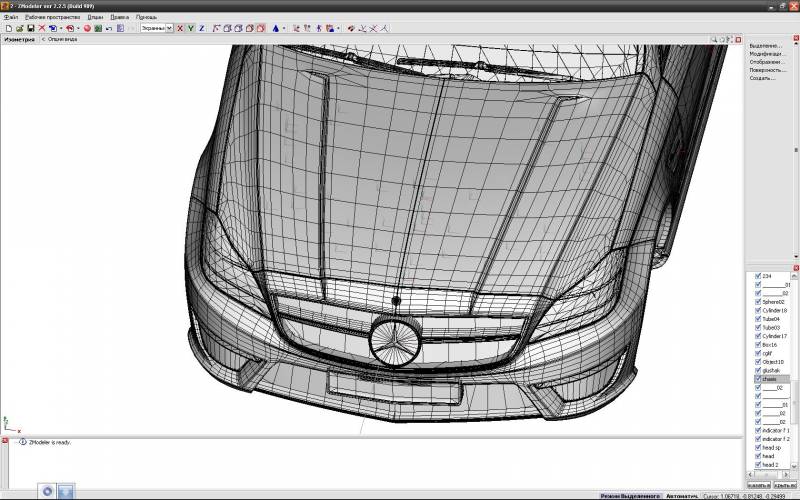Close the commands panel with red X

(x=796, y=38)
